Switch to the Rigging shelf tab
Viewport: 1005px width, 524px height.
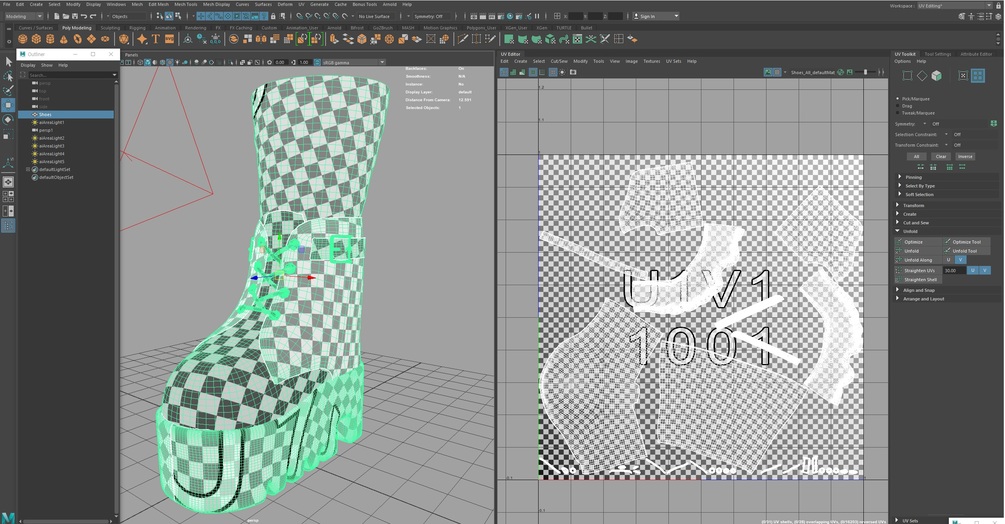(x=137, y=28)
